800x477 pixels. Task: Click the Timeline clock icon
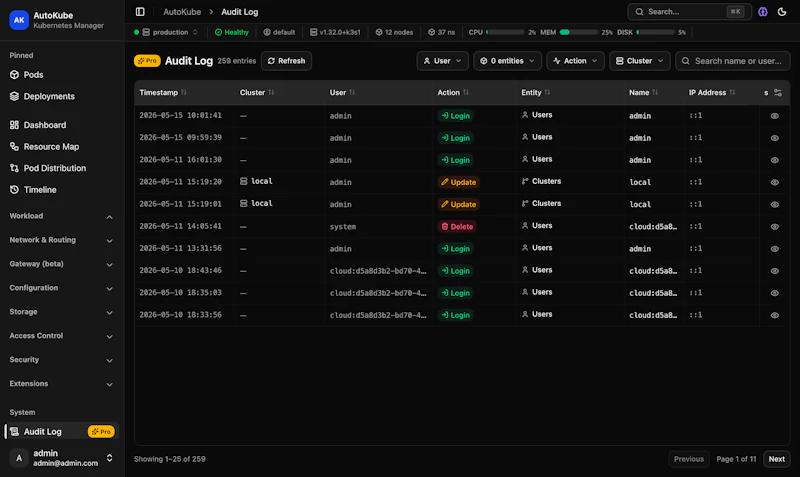pyautogui.click(x=14, y=189)
